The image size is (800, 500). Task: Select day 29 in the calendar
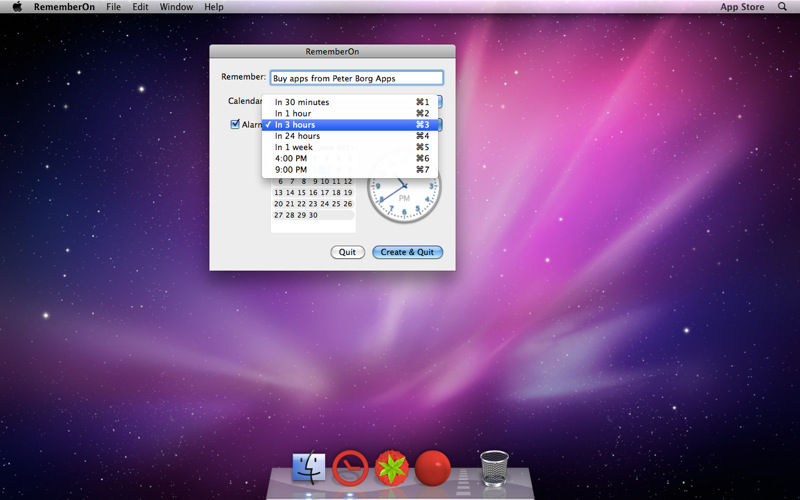tap(302, 215)
